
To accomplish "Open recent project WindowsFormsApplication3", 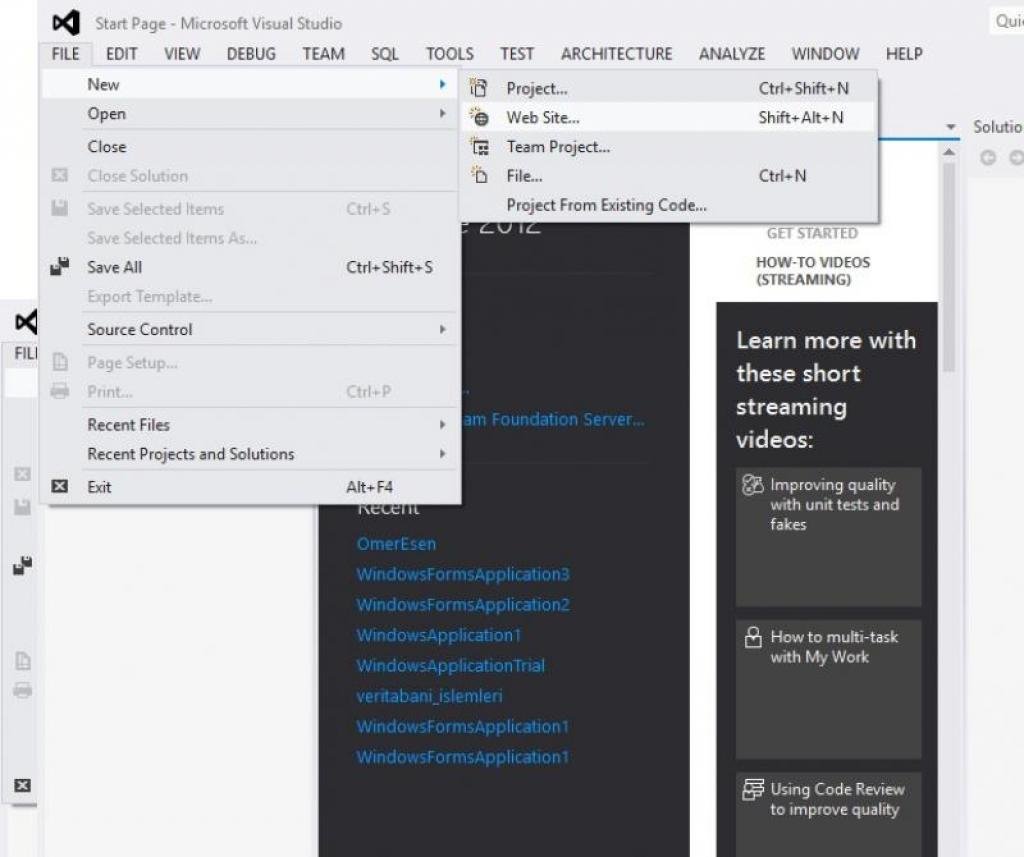I will [x=463, y=574].
